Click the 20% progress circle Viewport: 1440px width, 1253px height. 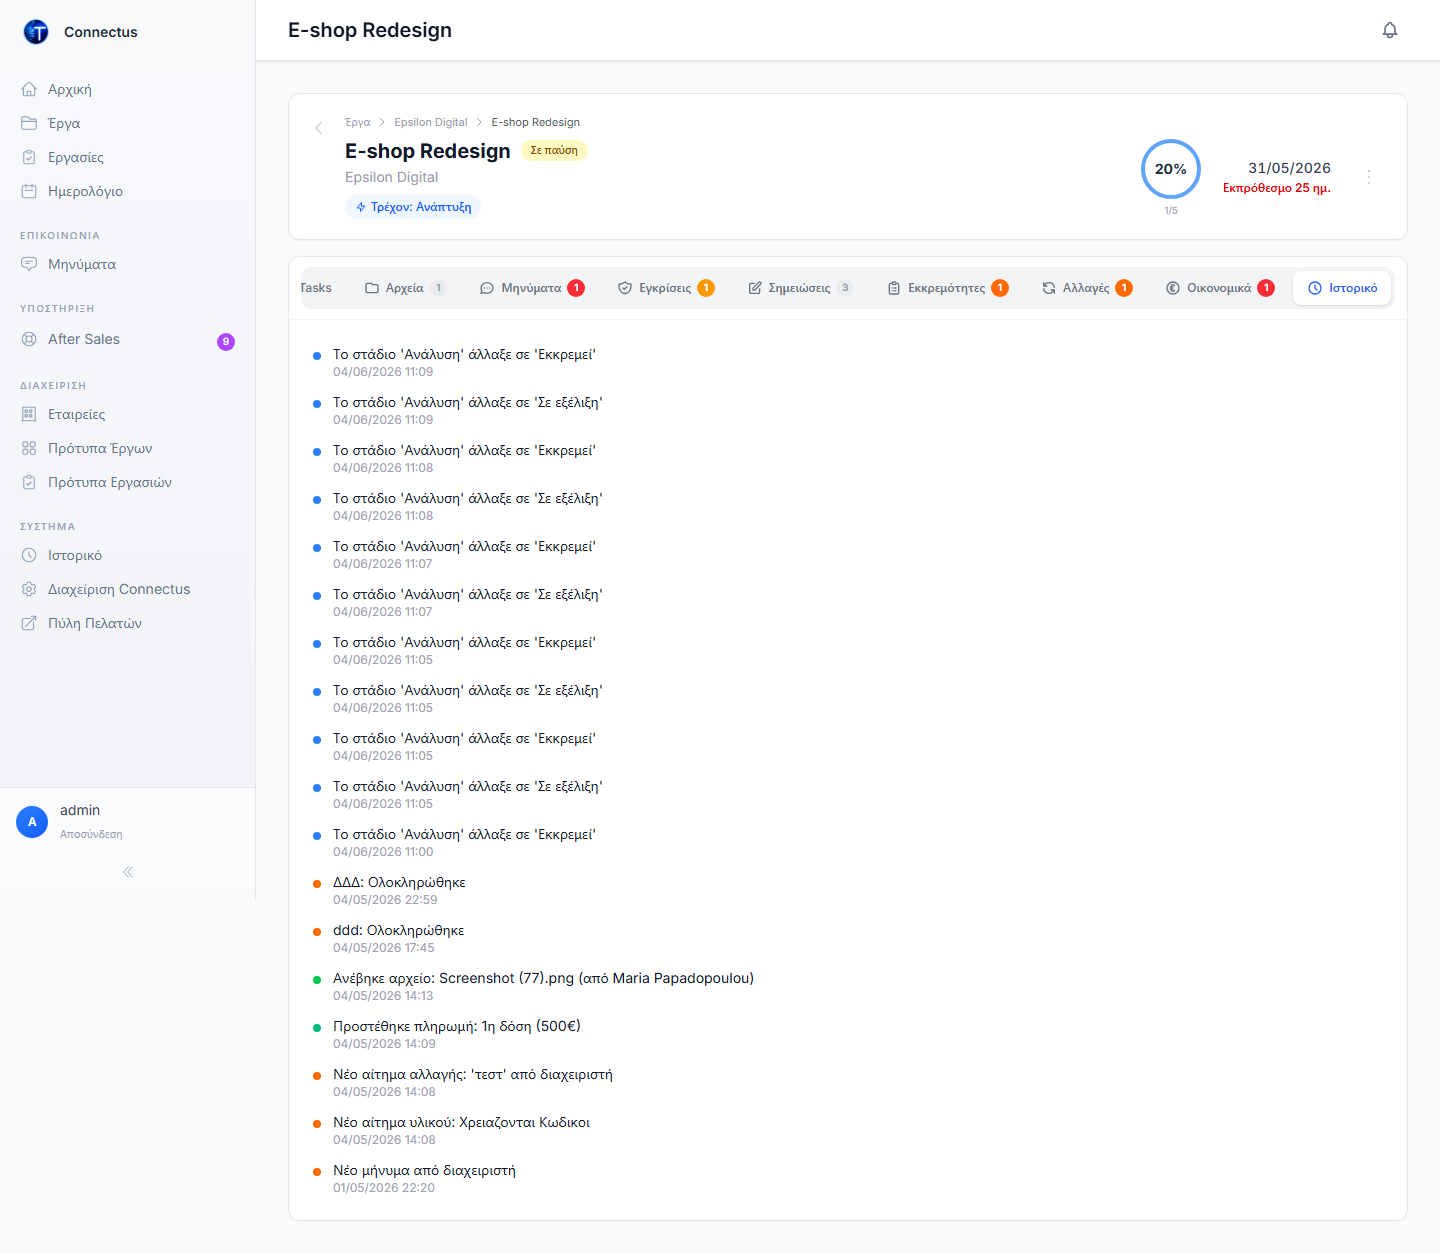[x=1171, y=169]
